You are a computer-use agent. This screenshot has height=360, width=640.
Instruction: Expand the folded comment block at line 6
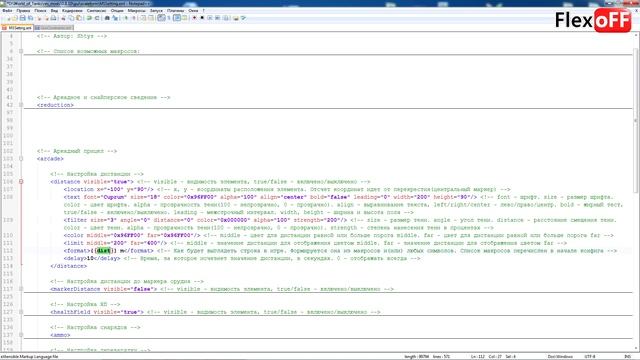(21, 51)
